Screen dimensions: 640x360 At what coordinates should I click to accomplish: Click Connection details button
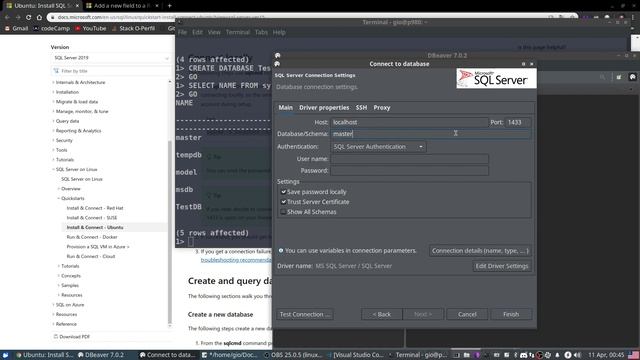click(x=480, y=251)
